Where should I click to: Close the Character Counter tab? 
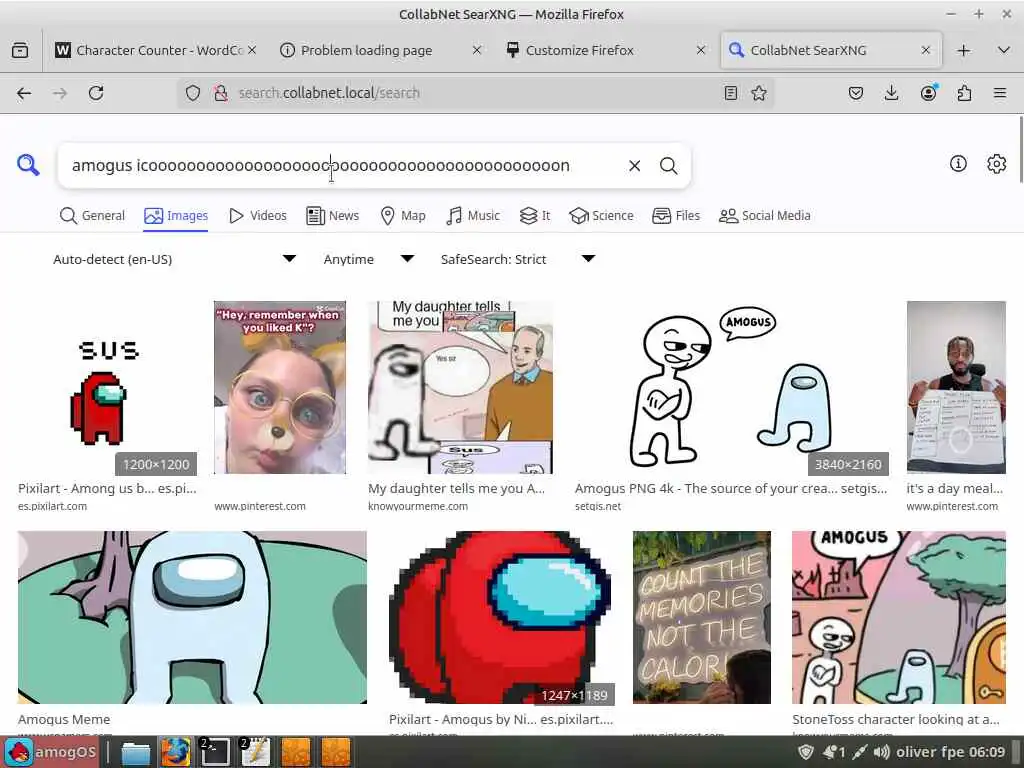[x=252, y=50]
